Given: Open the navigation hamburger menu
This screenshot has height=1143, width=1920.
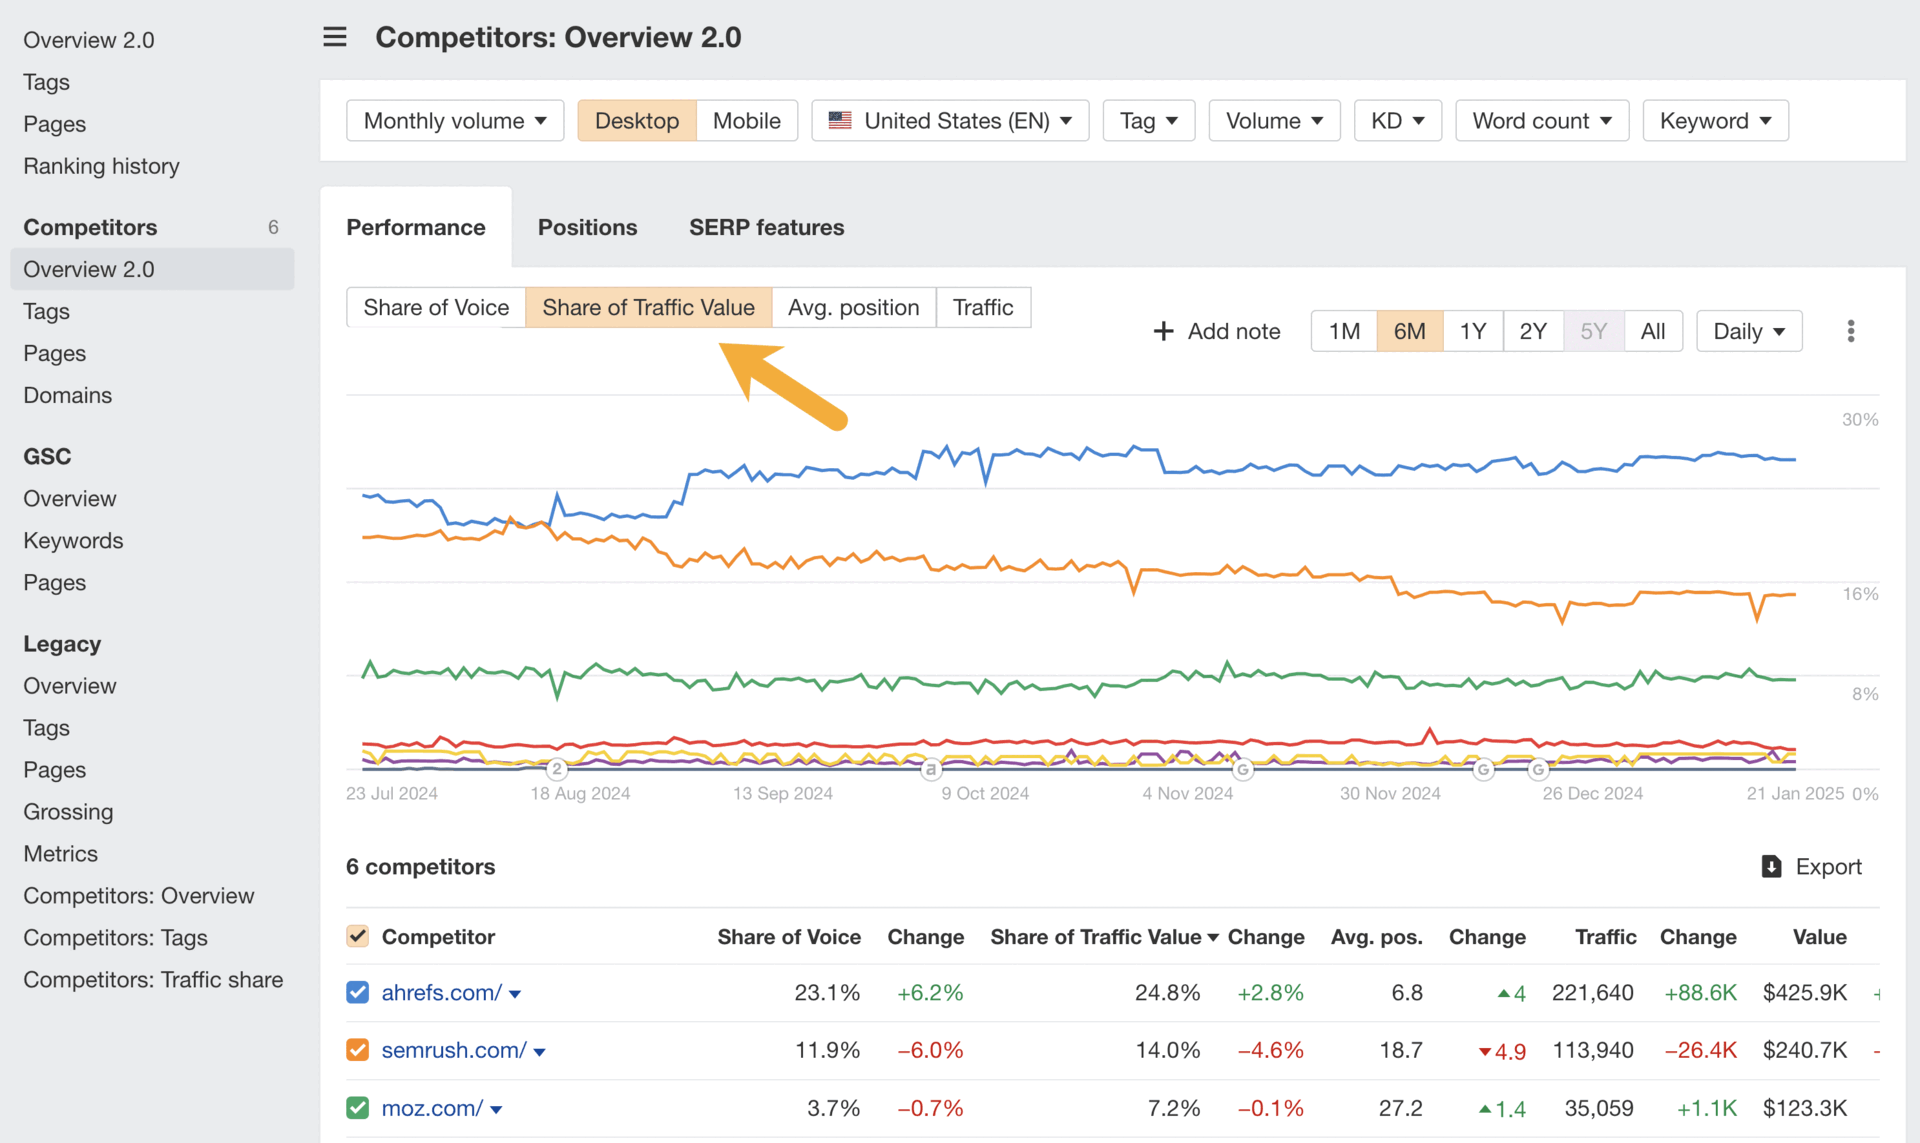Looking at the screenshot, I should (x=334, y=36).
